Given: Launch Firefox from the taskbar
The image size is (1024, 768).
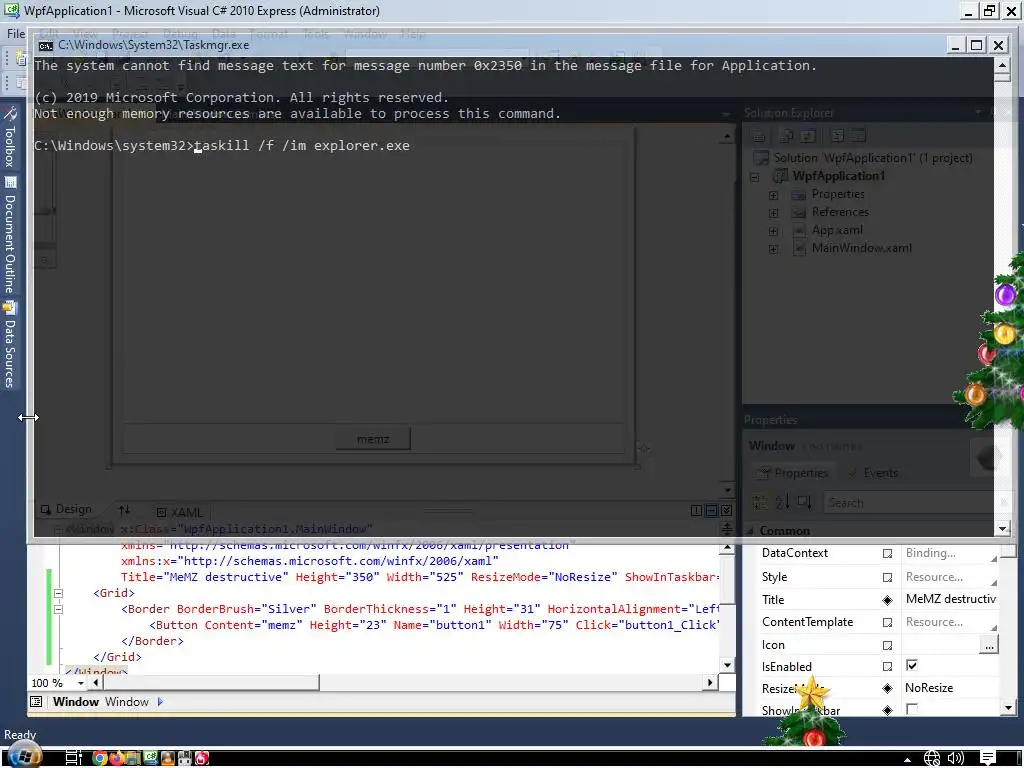Looking at the screenshot, I should click(x=117, y=758).
